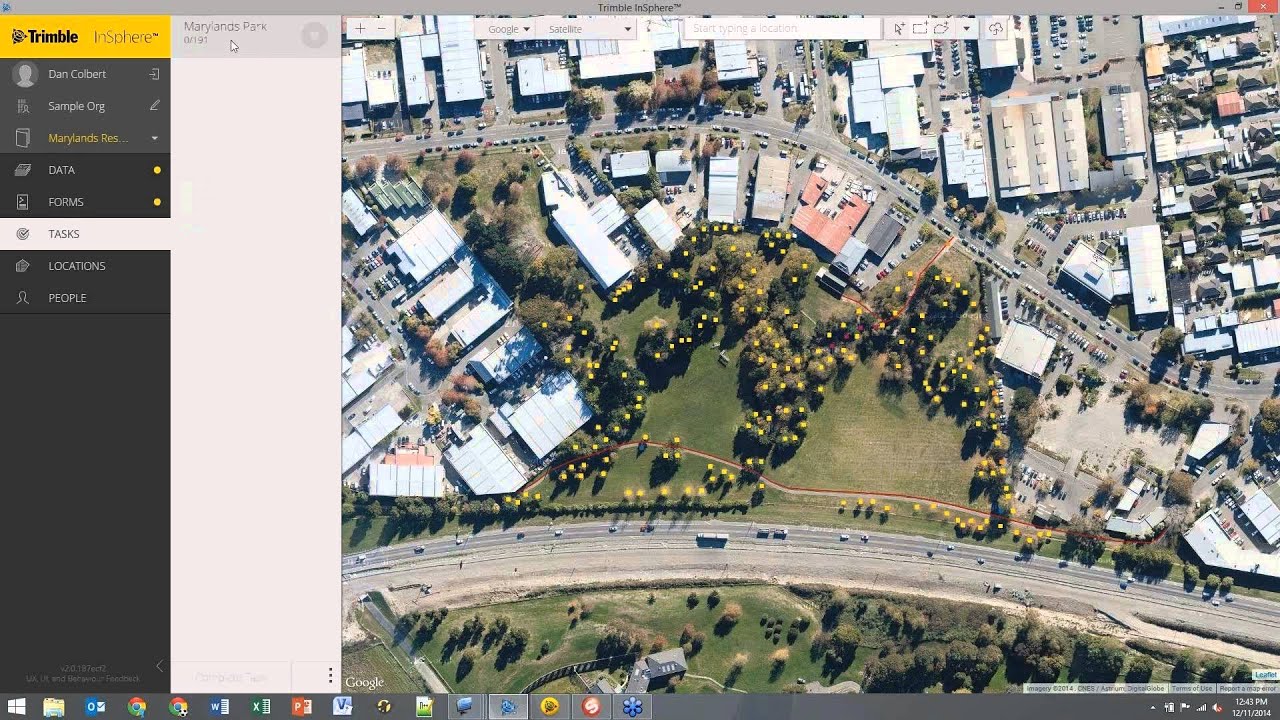This screenshot has width=1280, height=720.
Task: Open the FORMS section
Action: click(85, 202)
